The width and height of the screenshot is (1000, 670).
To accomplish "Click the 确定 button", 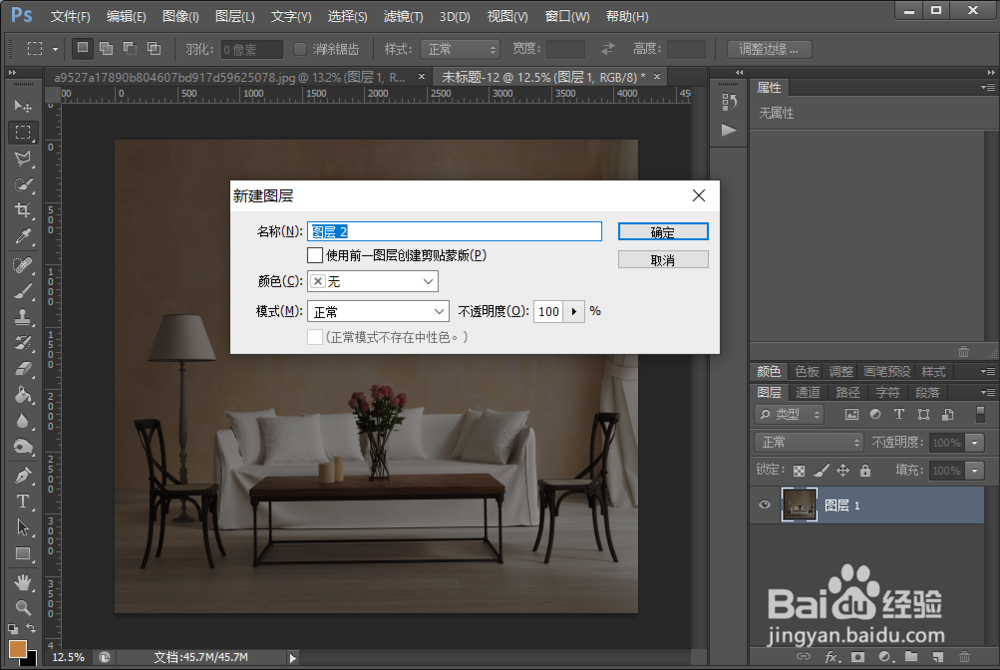I will tap(663, 232).
